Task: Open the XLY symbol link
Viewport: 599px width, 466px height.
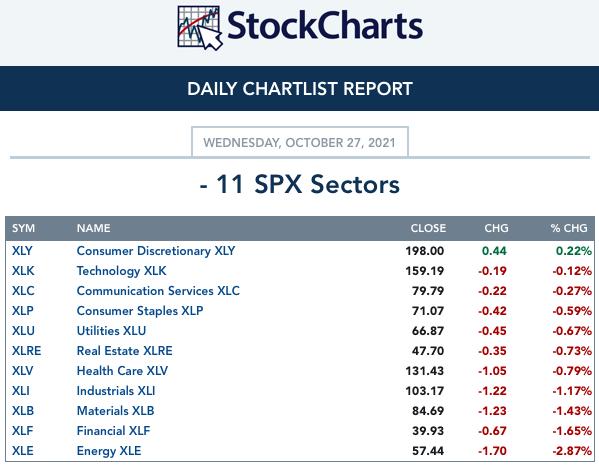Action: (x=22, y=251)
